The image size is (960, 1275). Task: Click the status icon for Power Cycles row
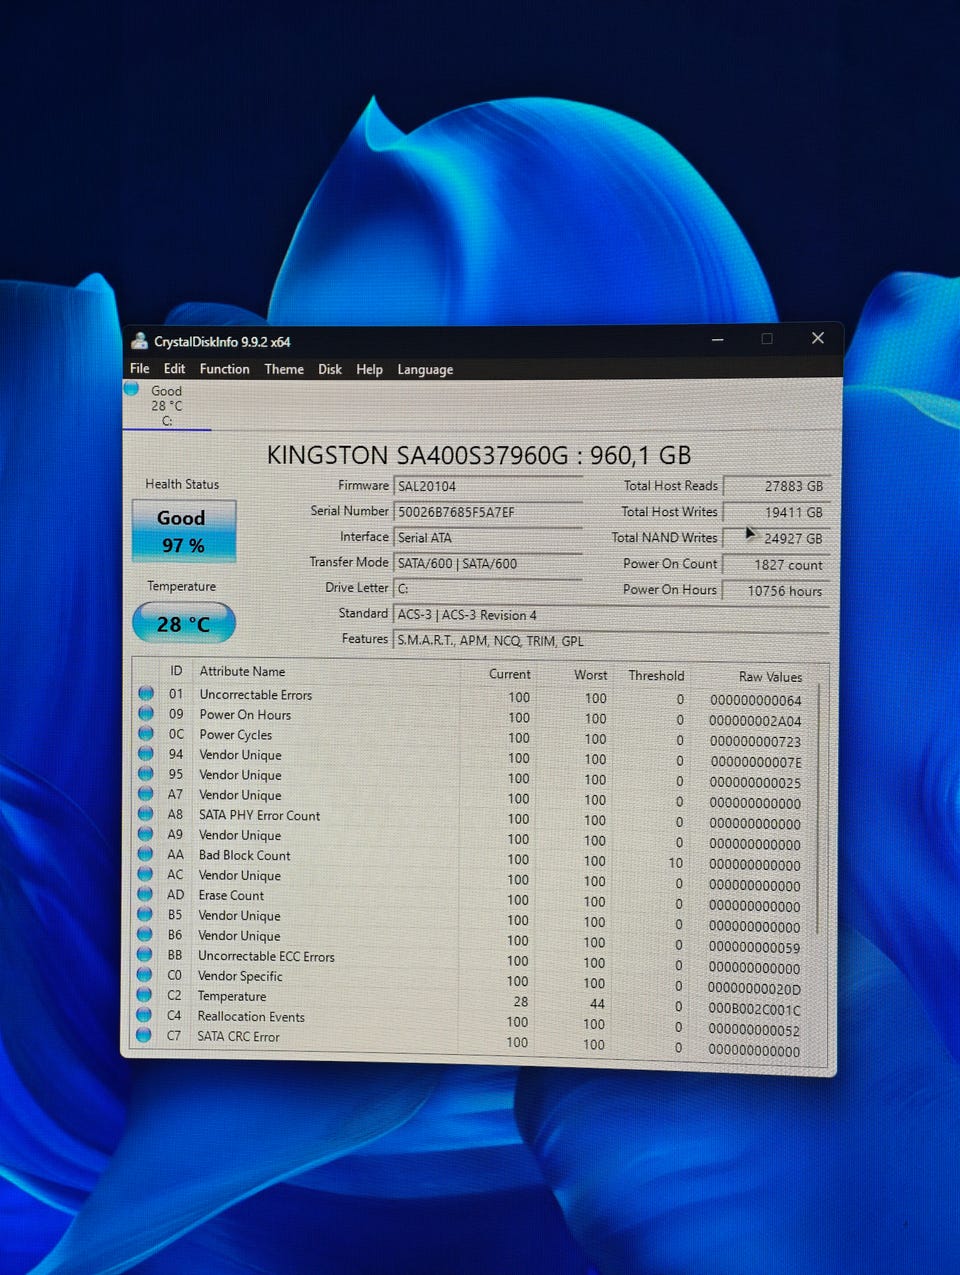[146, 733]
